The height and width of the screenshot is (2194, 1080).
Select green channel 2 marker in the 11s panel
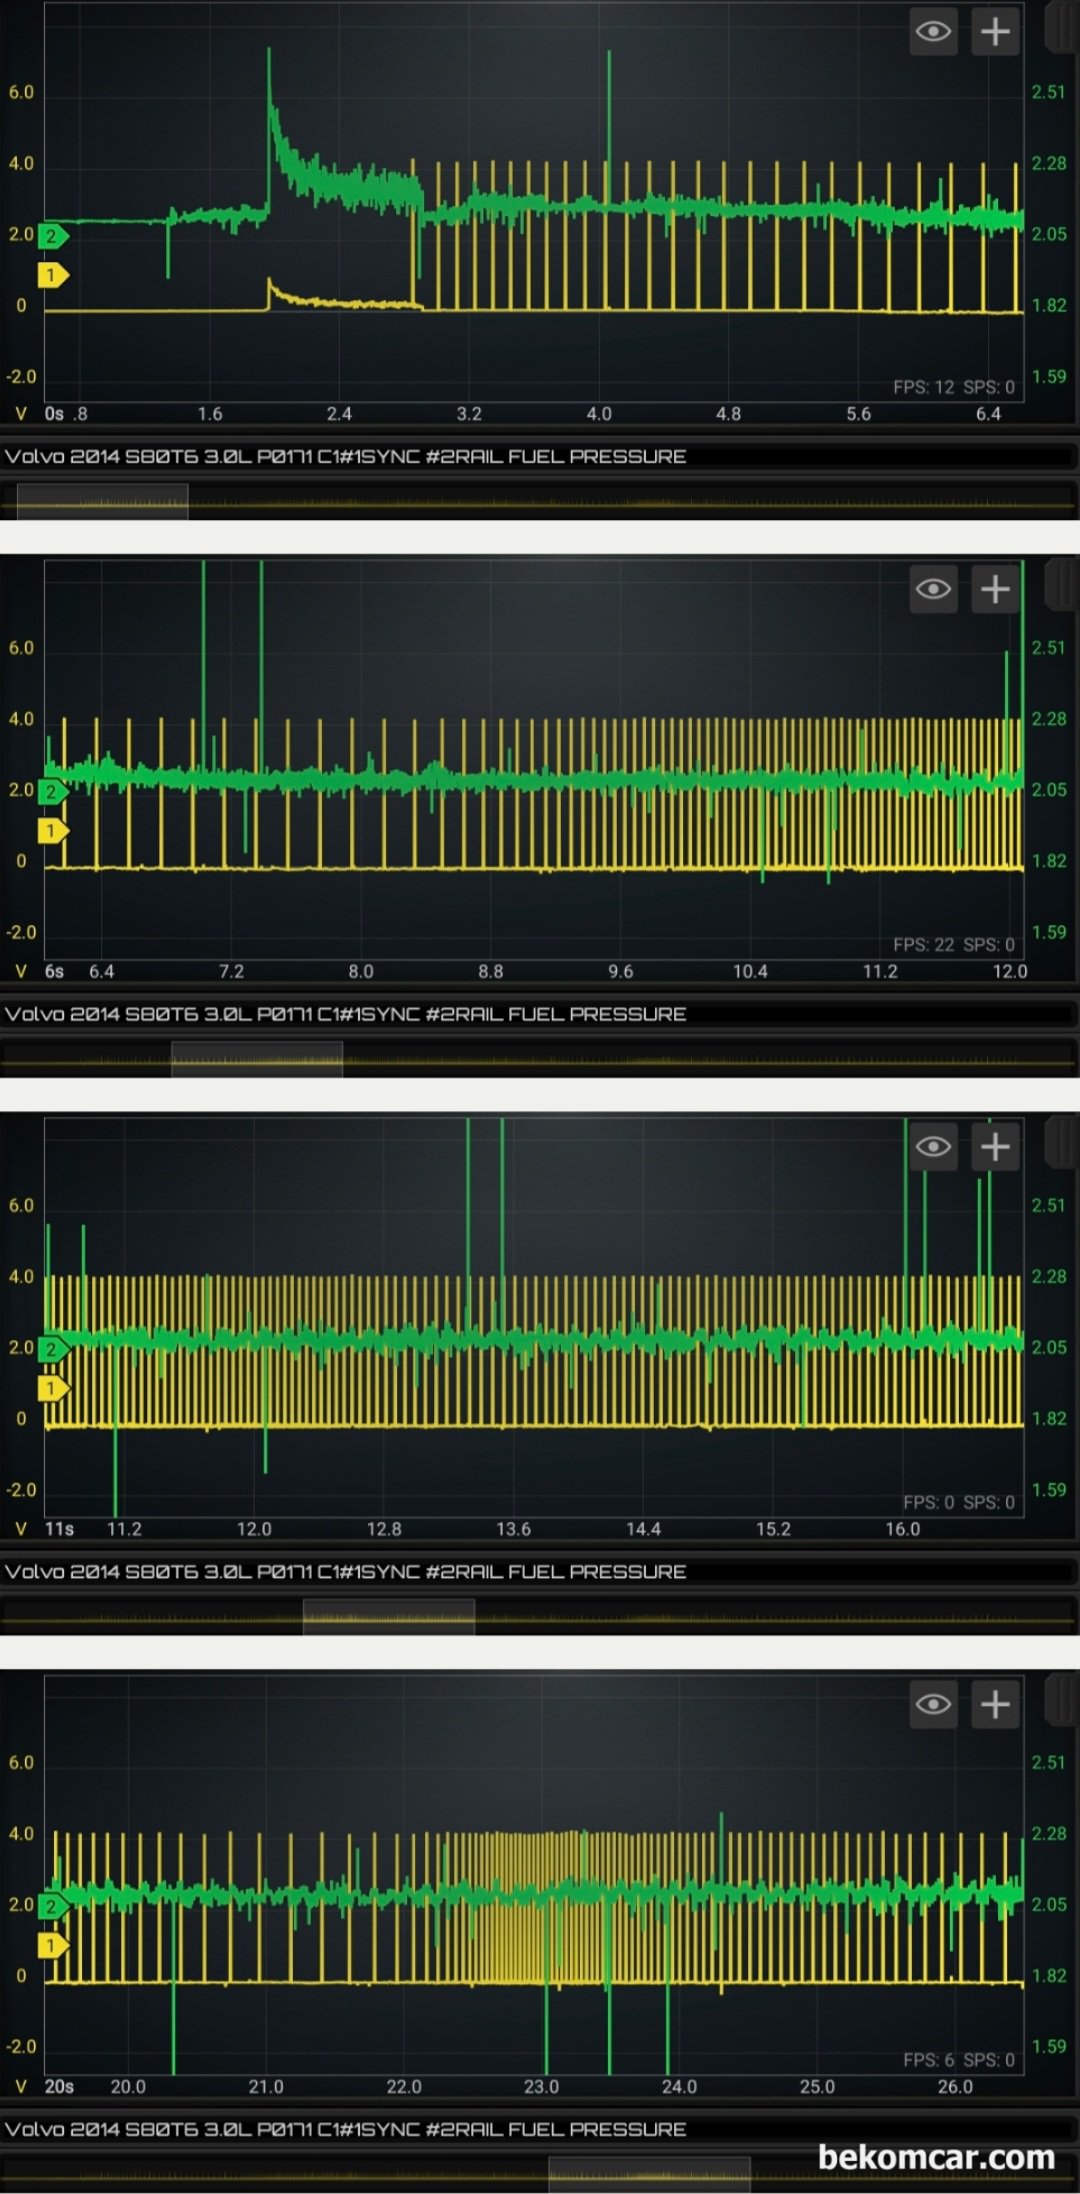(x=53, y=1349)
